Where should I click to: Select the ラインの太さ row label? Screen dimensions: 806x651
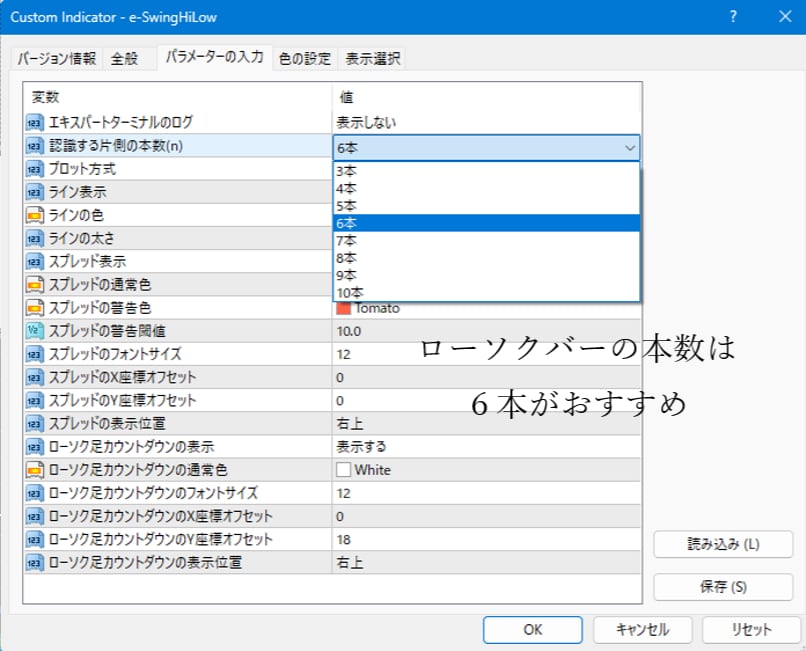point(81,238)
